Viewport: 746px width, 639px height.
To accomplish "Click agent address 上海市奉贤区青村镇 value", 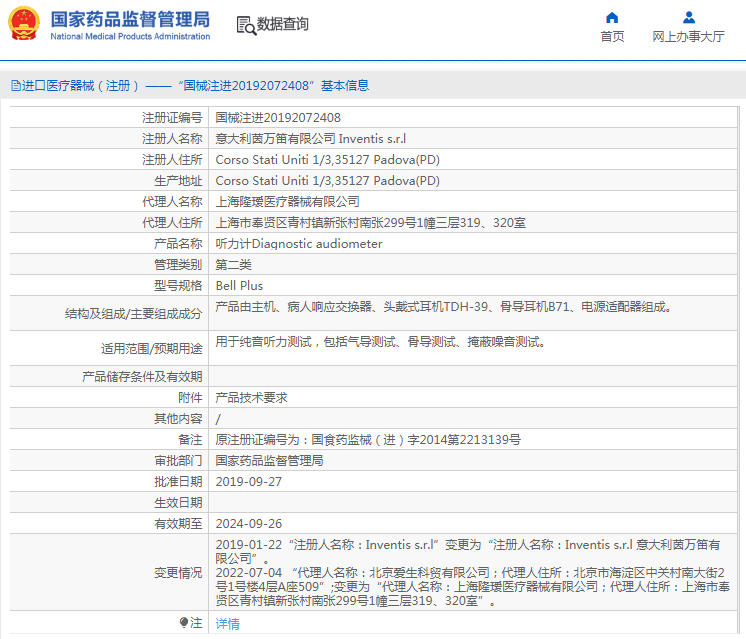I will [x=371, y=223].
